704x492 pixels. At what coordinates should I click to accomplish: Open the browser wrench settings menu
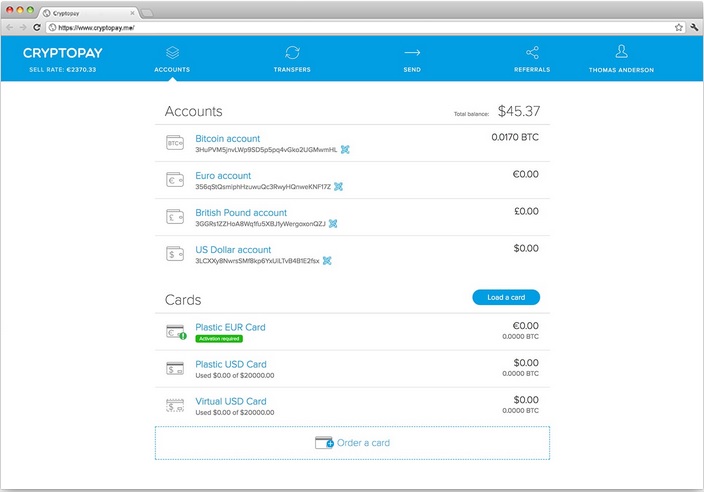click(694, 27)
